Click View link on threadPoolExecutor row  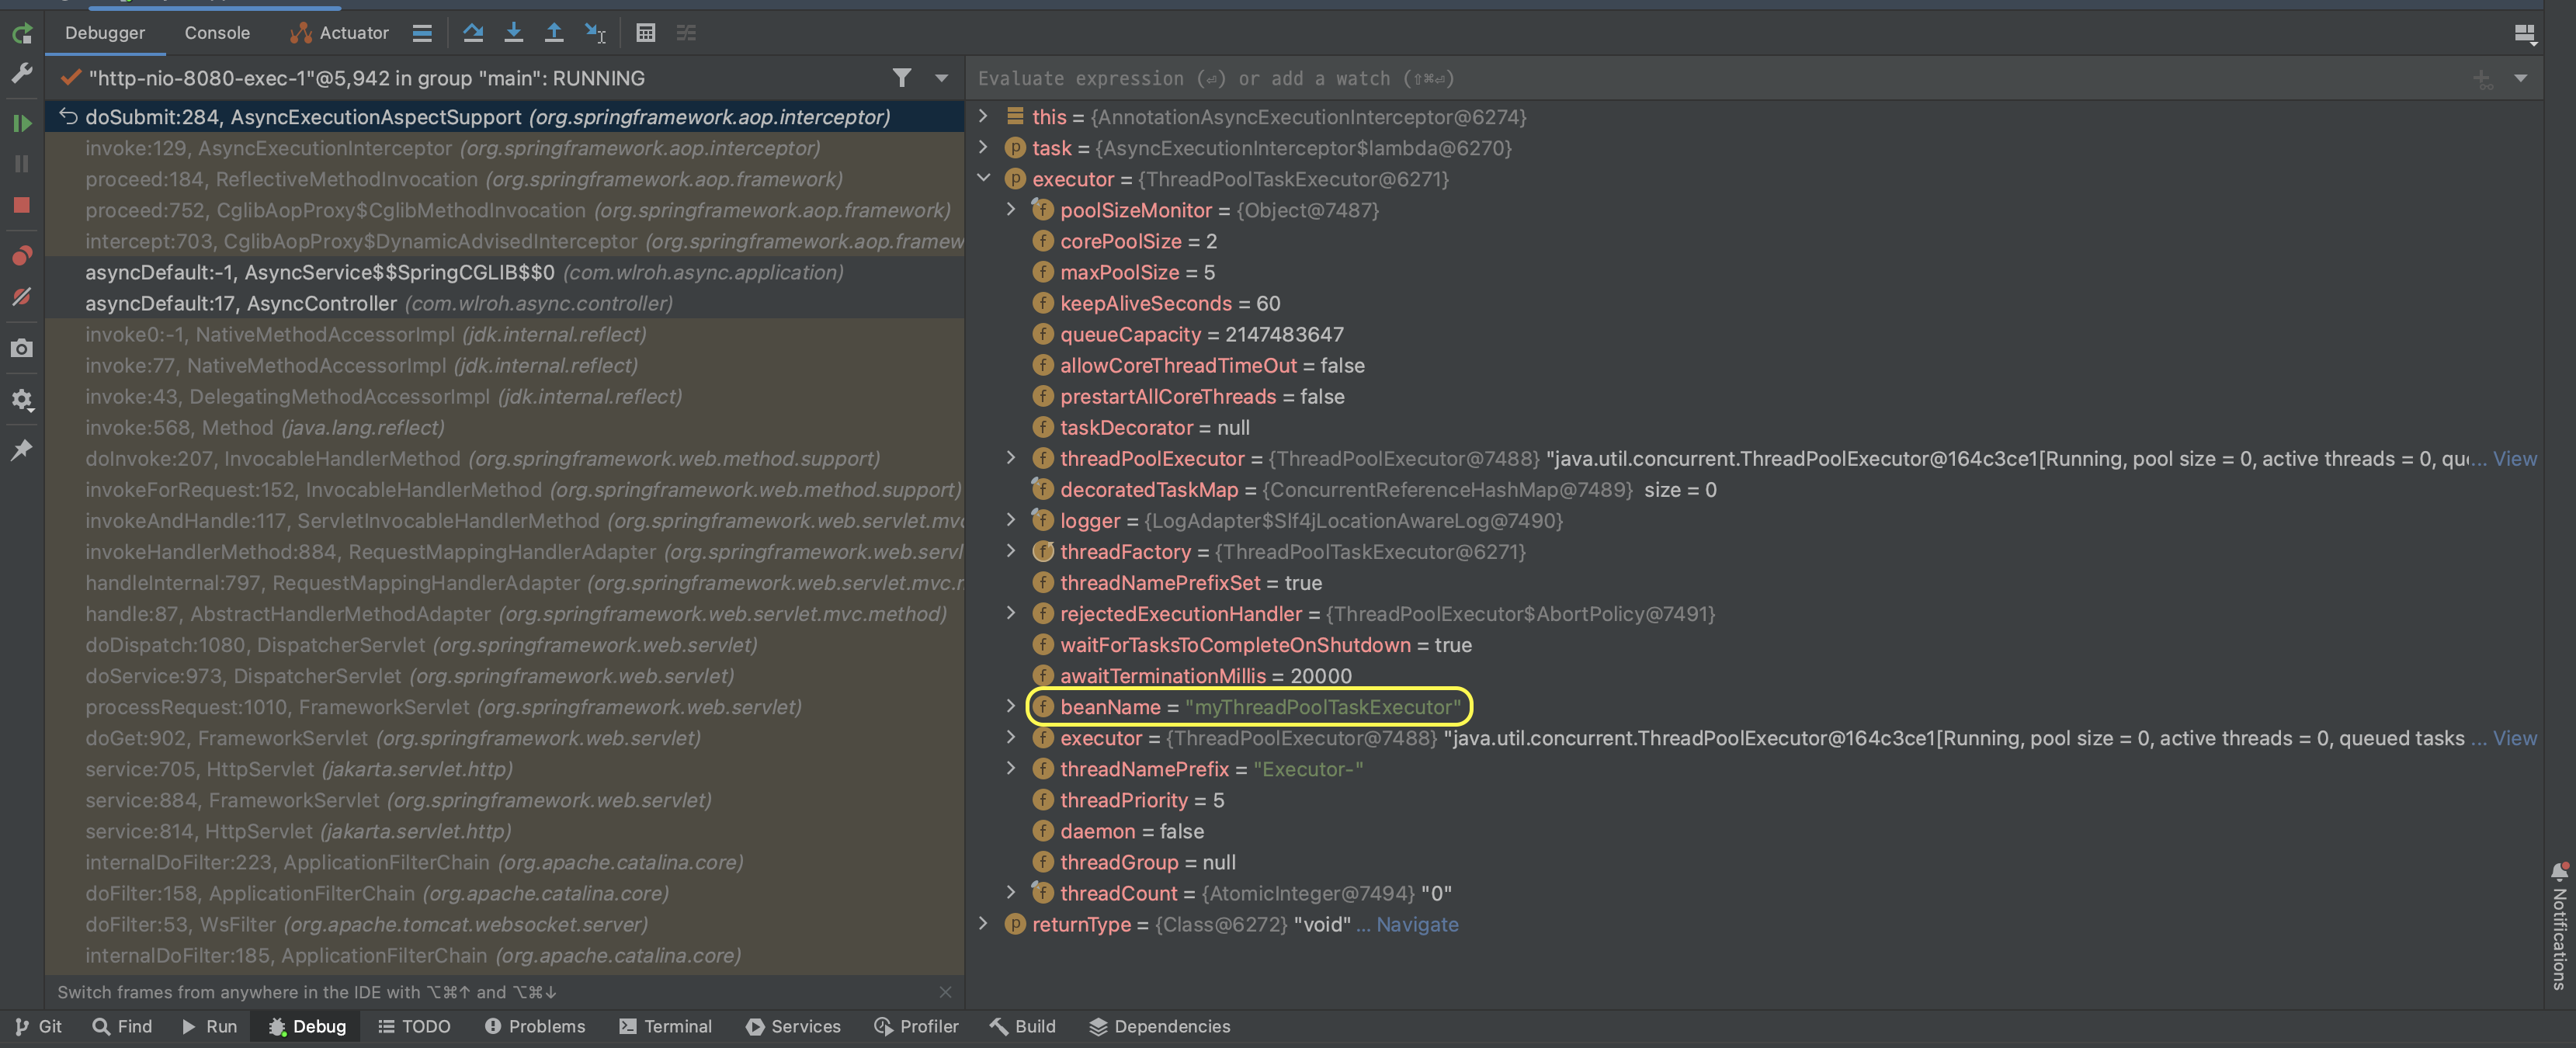[2514, 458]
